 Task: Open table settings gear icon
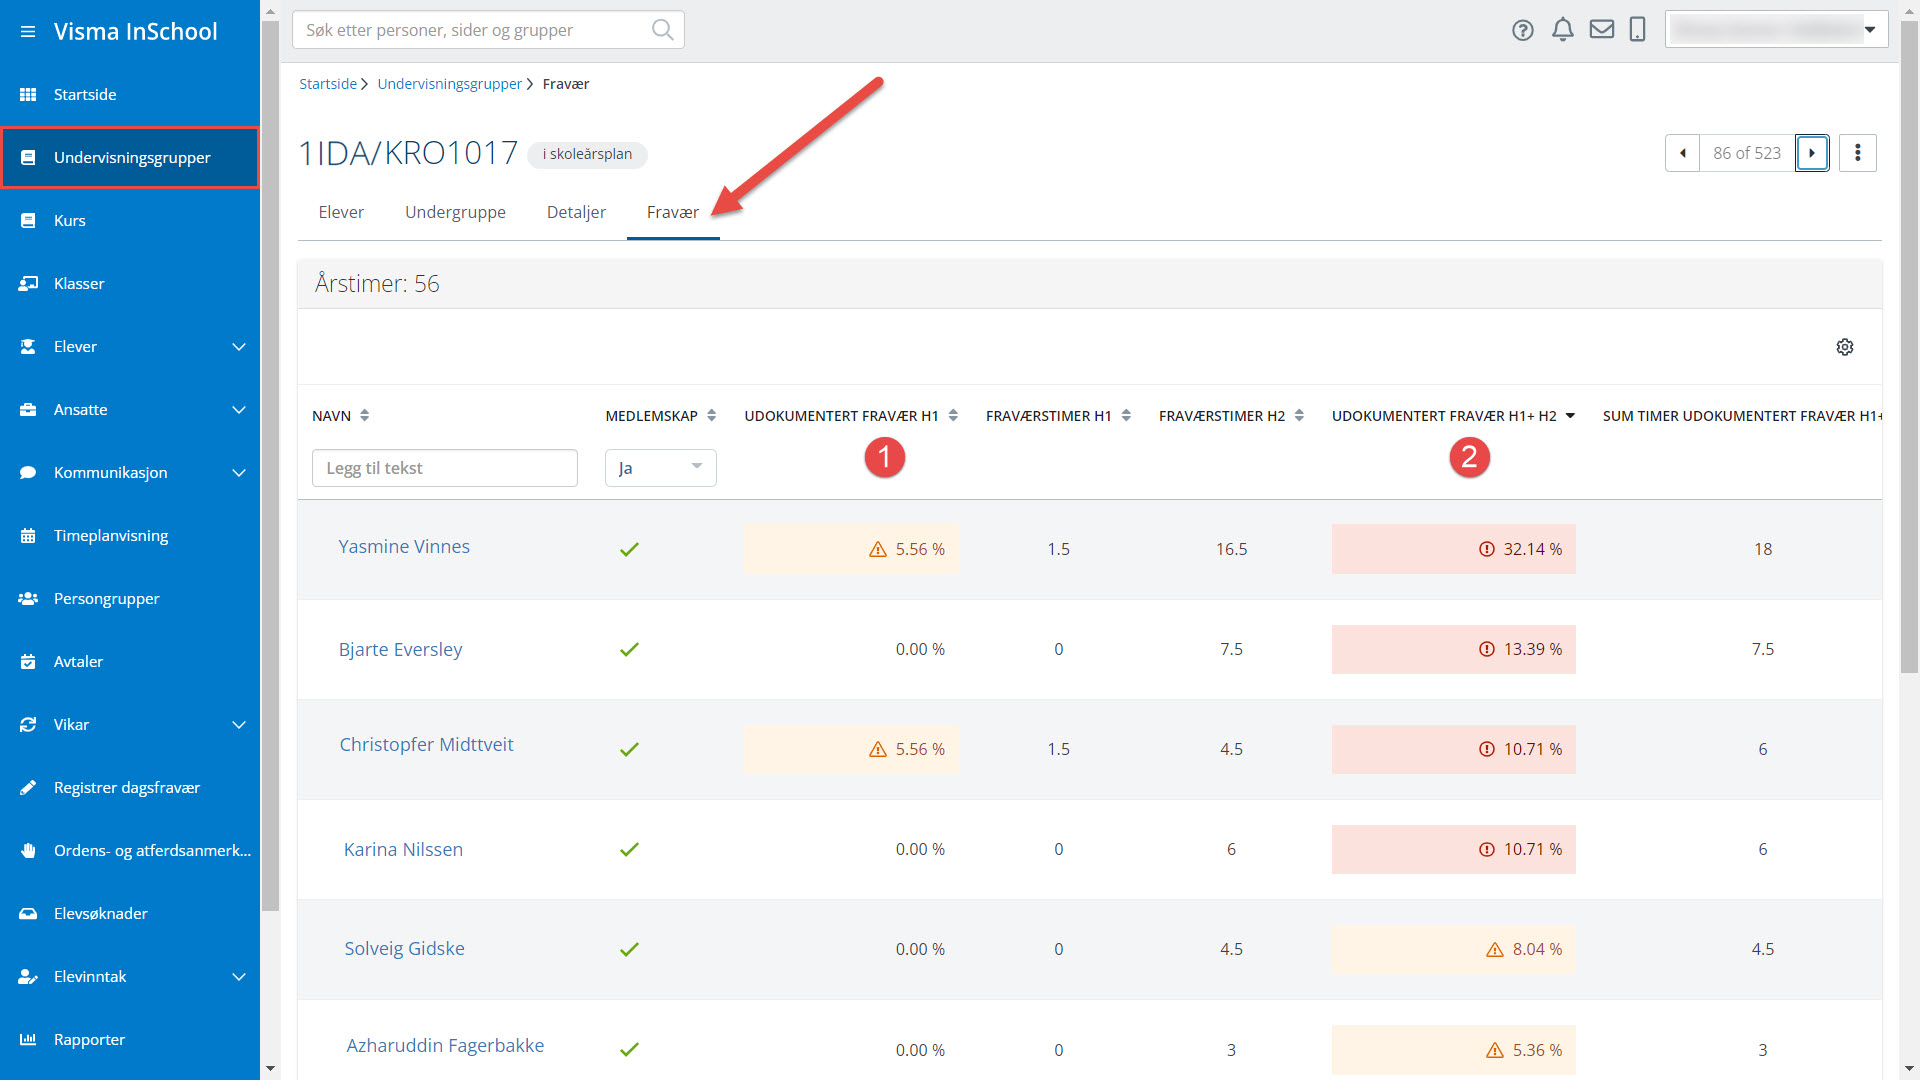pyautogui.click(x=1845, y=347)
